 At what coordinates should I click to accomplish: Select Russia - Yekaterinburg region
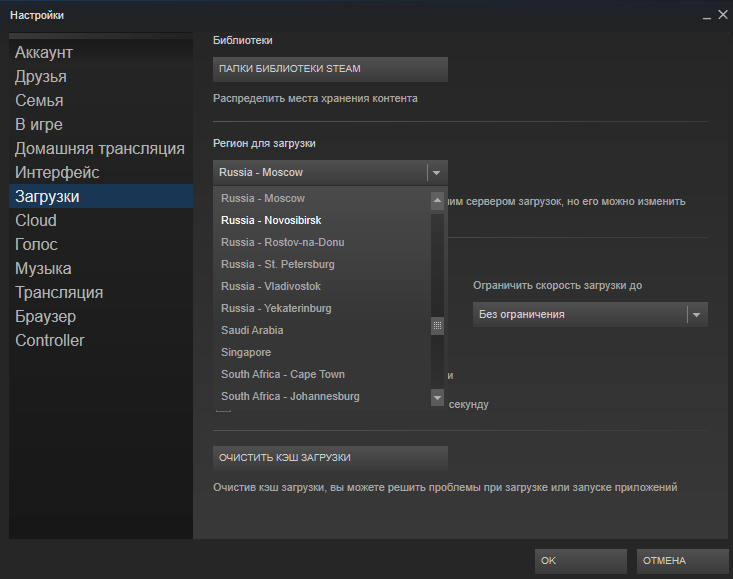pos(322,308)
